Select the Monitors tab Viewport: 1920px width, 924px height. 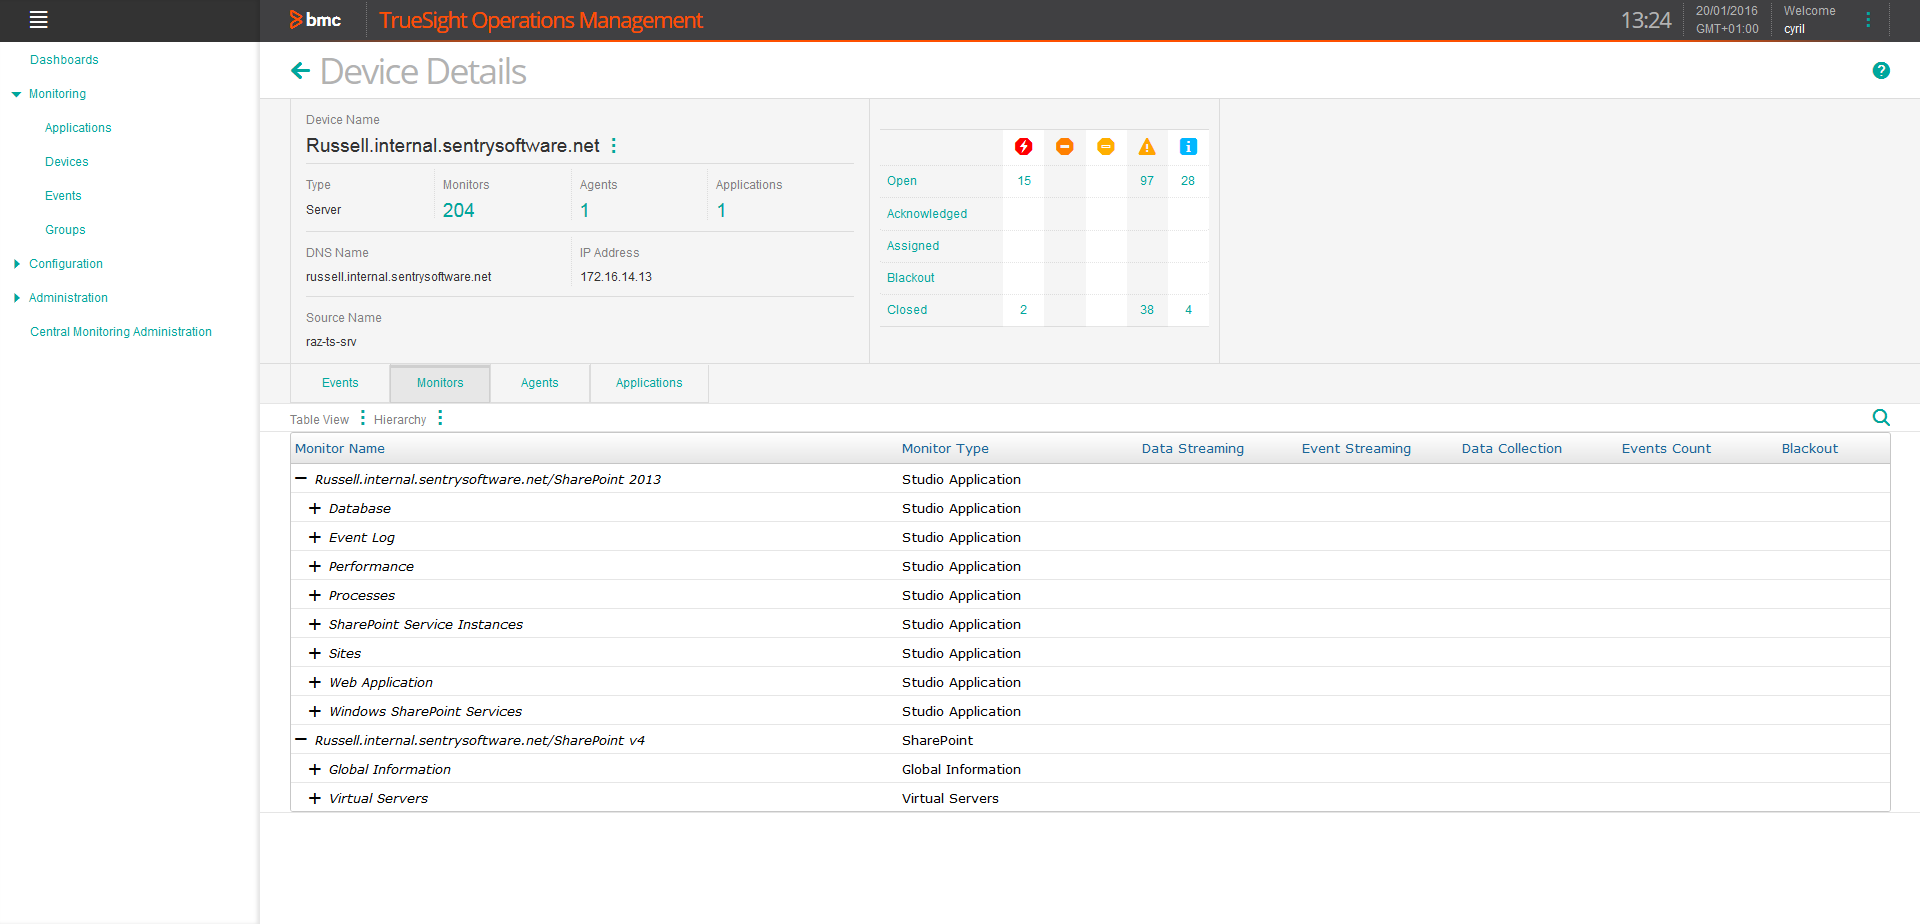tap(440, 383)
